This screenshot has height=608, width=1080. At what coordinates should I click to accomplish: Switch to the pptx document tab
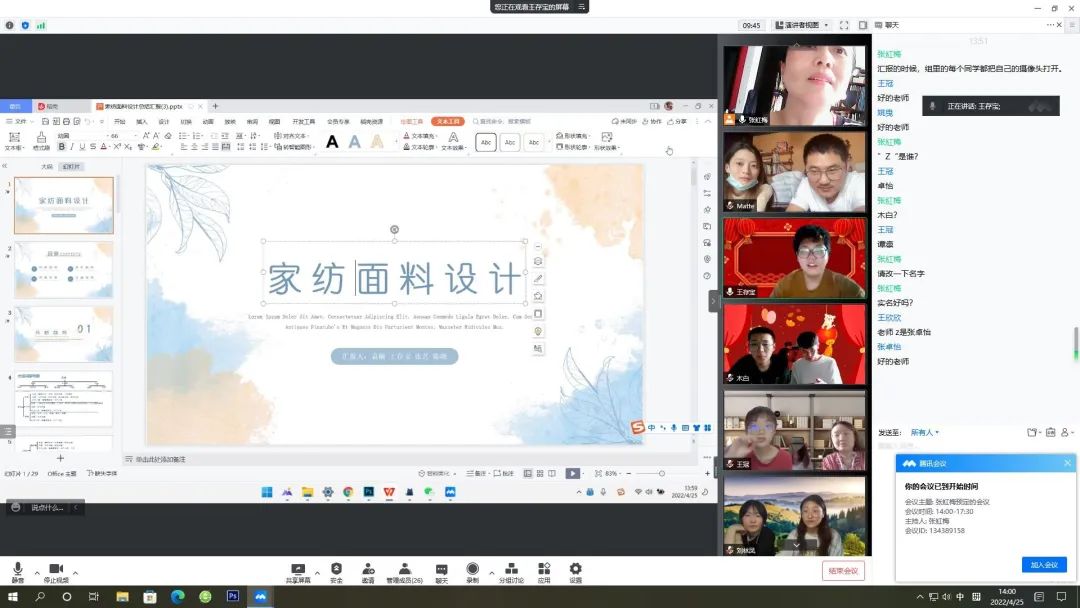[143, 106]
